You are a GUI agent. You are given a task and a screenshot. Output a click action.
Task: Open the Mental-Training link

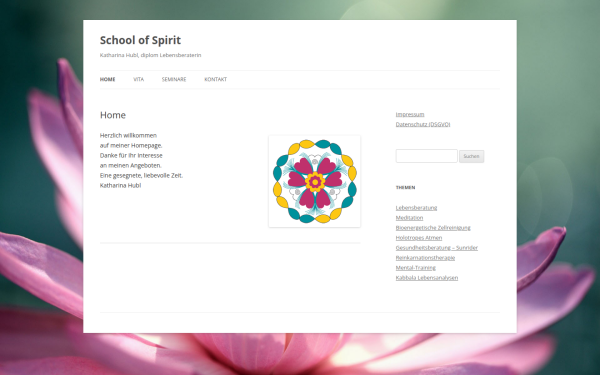click(416, 267)
